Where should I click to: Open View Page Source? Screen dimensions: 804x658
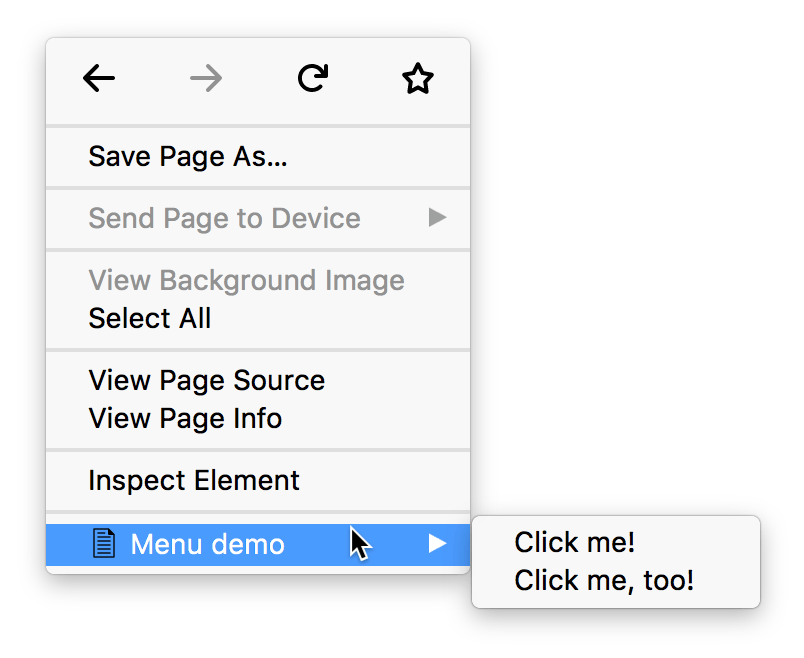[206, 380]
